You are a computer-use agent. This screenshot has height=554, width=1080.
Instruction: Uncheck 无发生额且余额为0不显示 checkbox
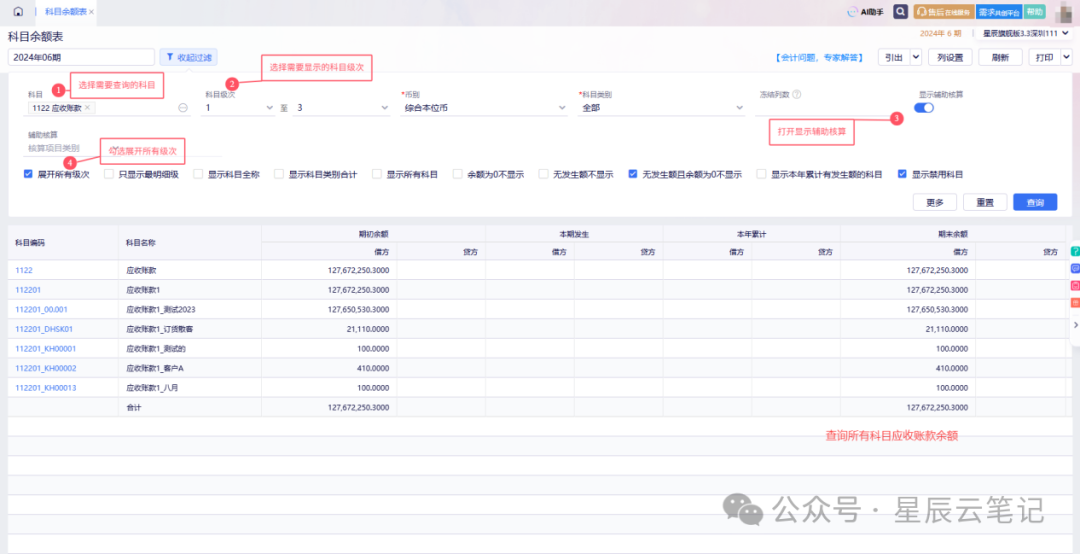(x=633, y=174)
